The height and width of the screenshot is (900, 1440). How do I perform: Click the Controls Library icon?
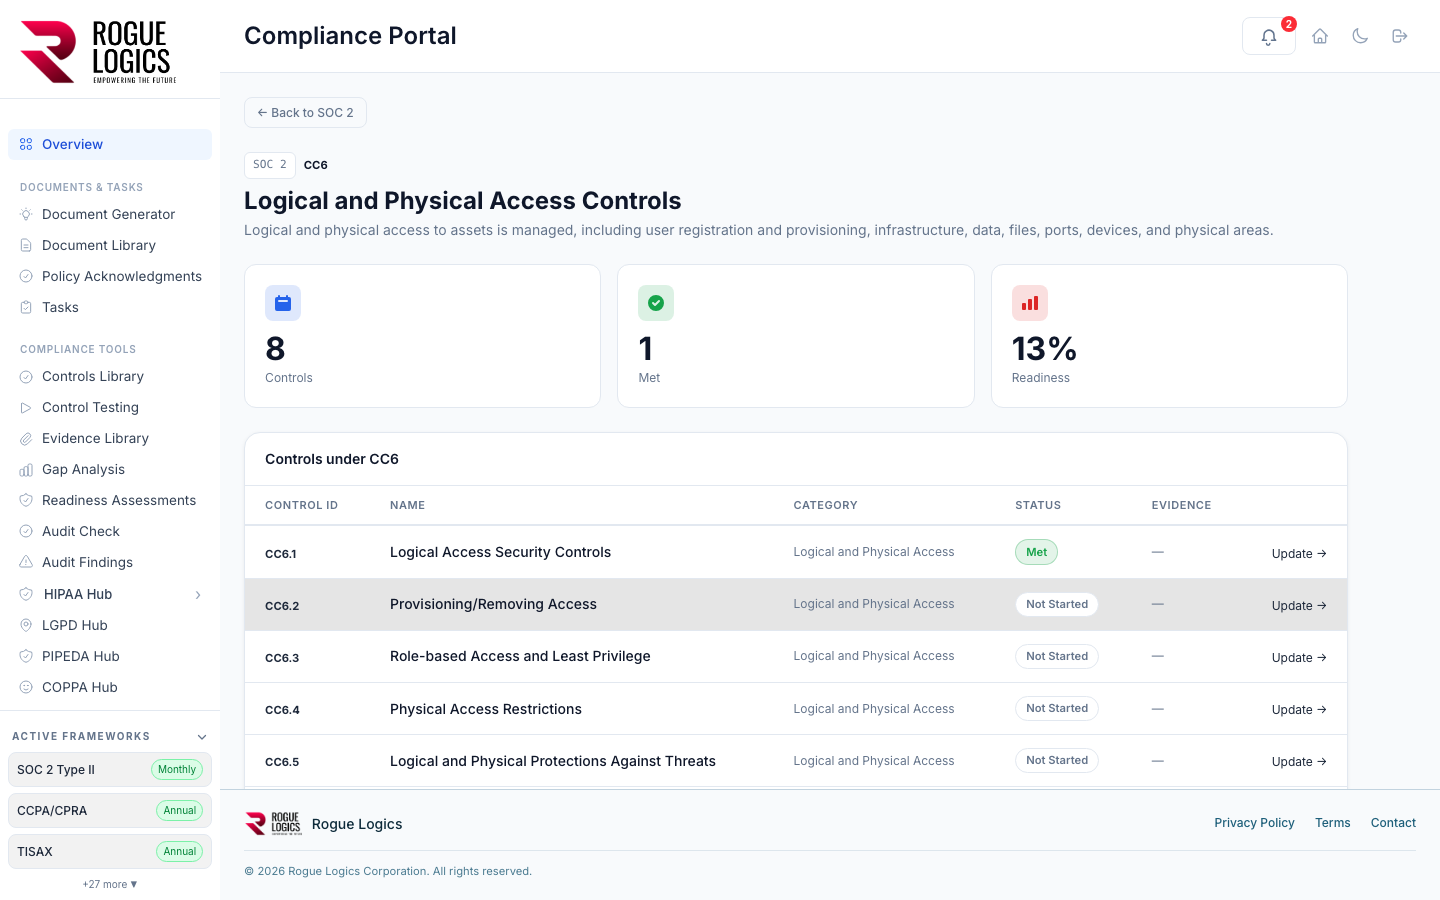26,376
